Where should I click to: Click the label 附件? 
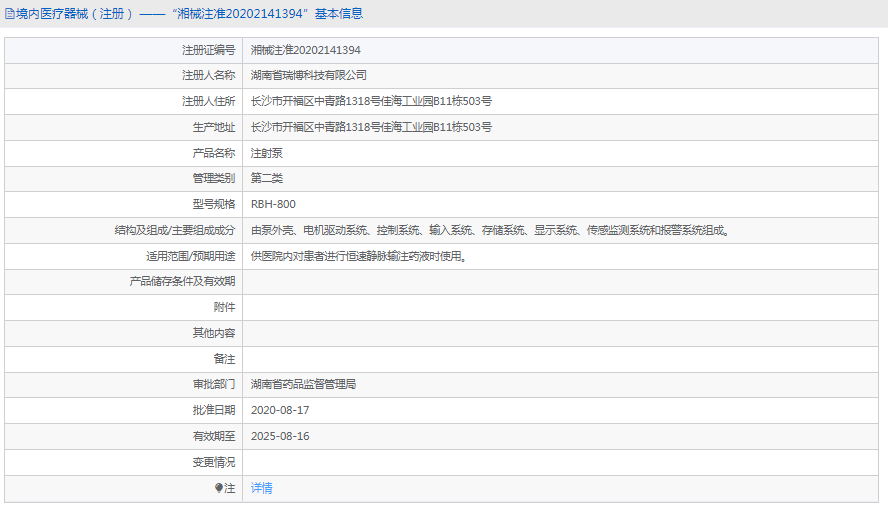point(224,307)
